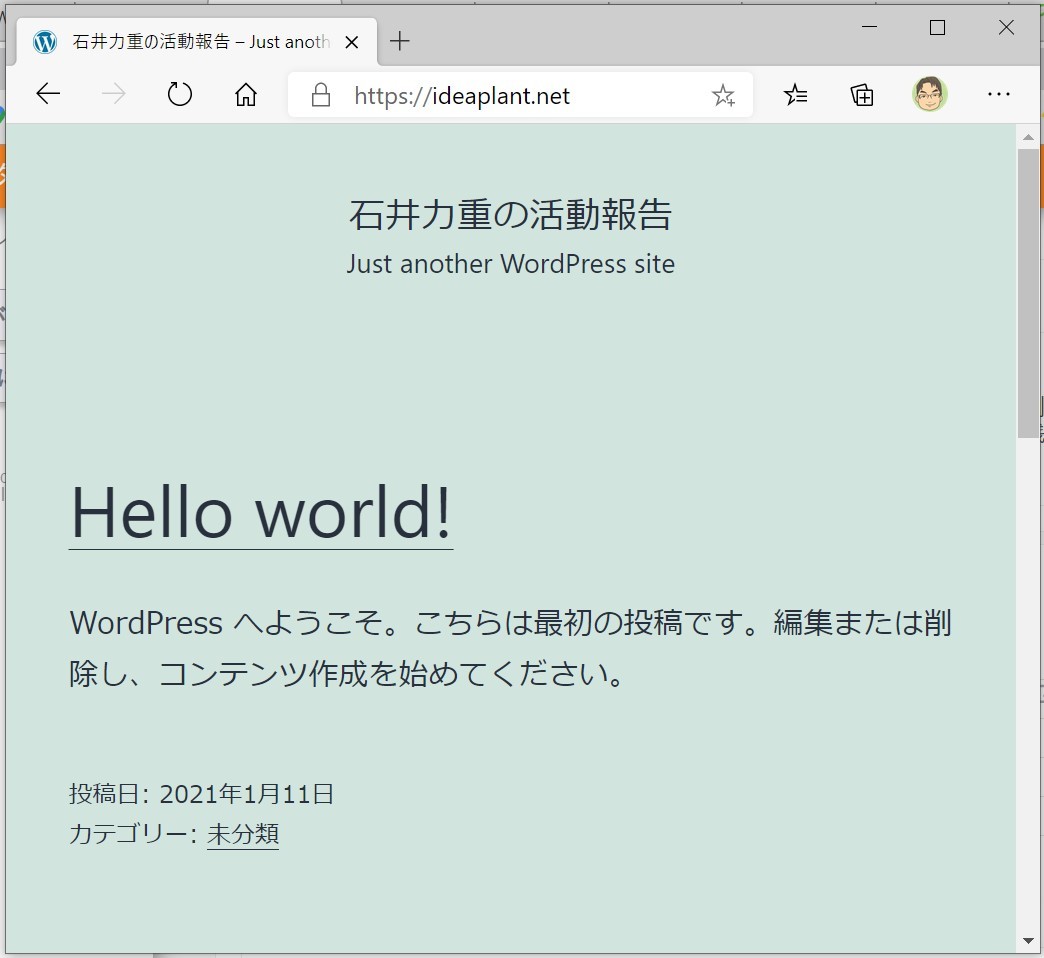Add this page to favorites star icon
Screen dimensions: 1044x958
coord(722,96)
